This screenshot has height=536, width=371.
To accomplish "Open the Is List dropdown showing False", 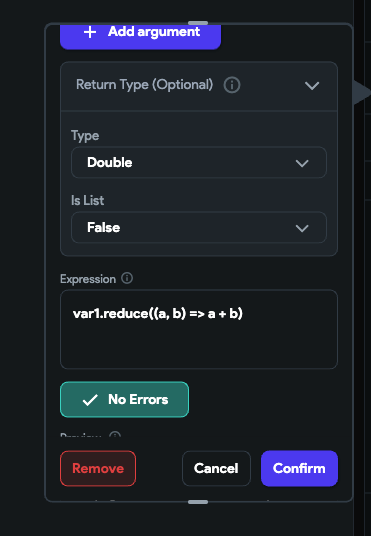I will (x=199, y=227).
